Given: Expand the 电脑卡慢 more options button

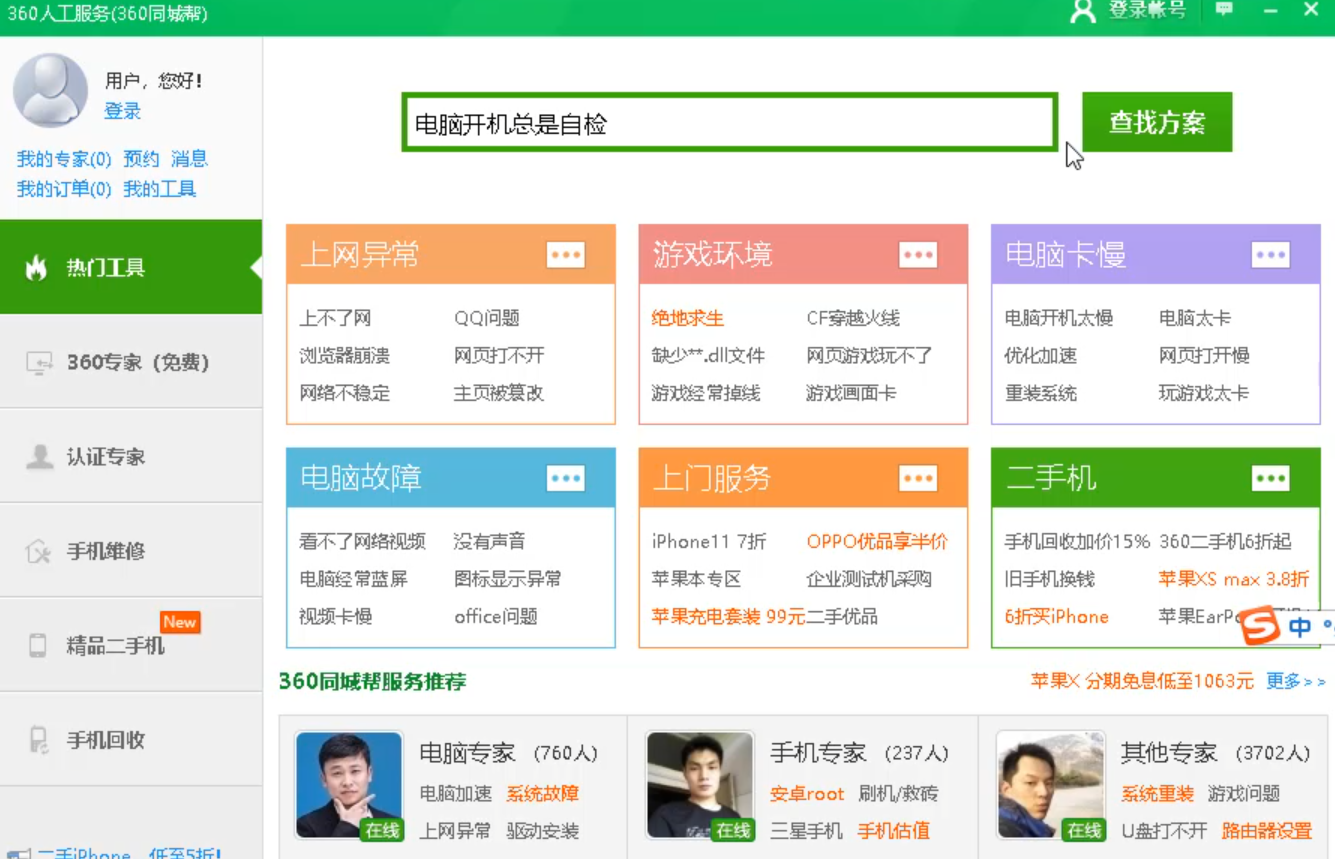Looking at the screenshot, I should pyautogui.click(x=1270, y=255).
